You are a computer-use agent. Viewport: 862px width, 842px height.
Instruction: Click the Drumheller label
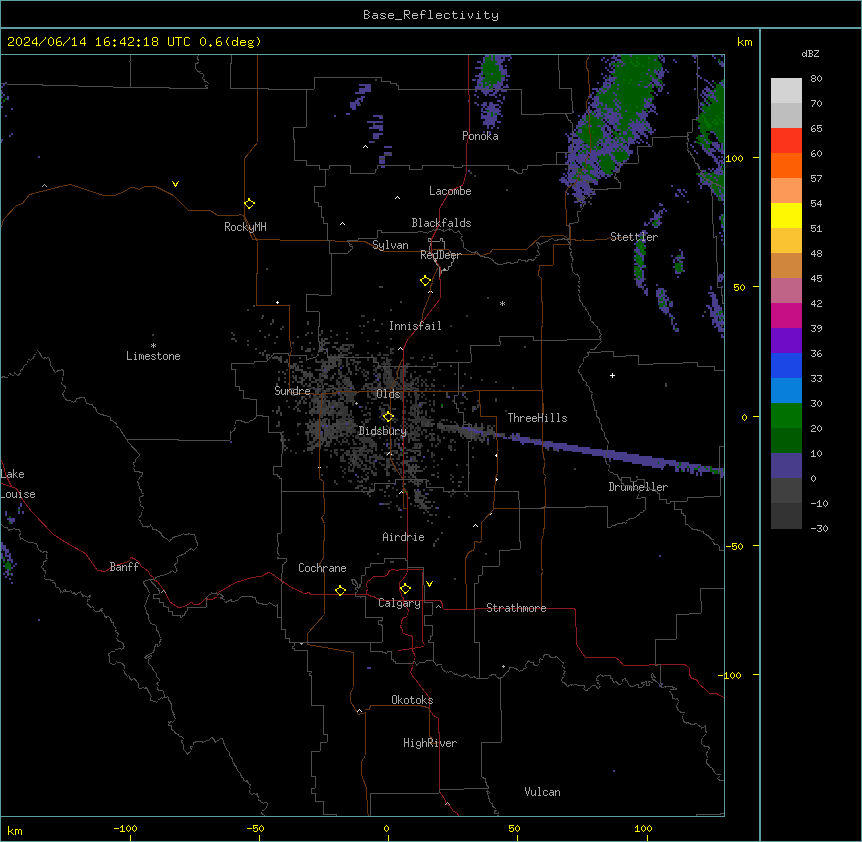(x=638, y=487)
